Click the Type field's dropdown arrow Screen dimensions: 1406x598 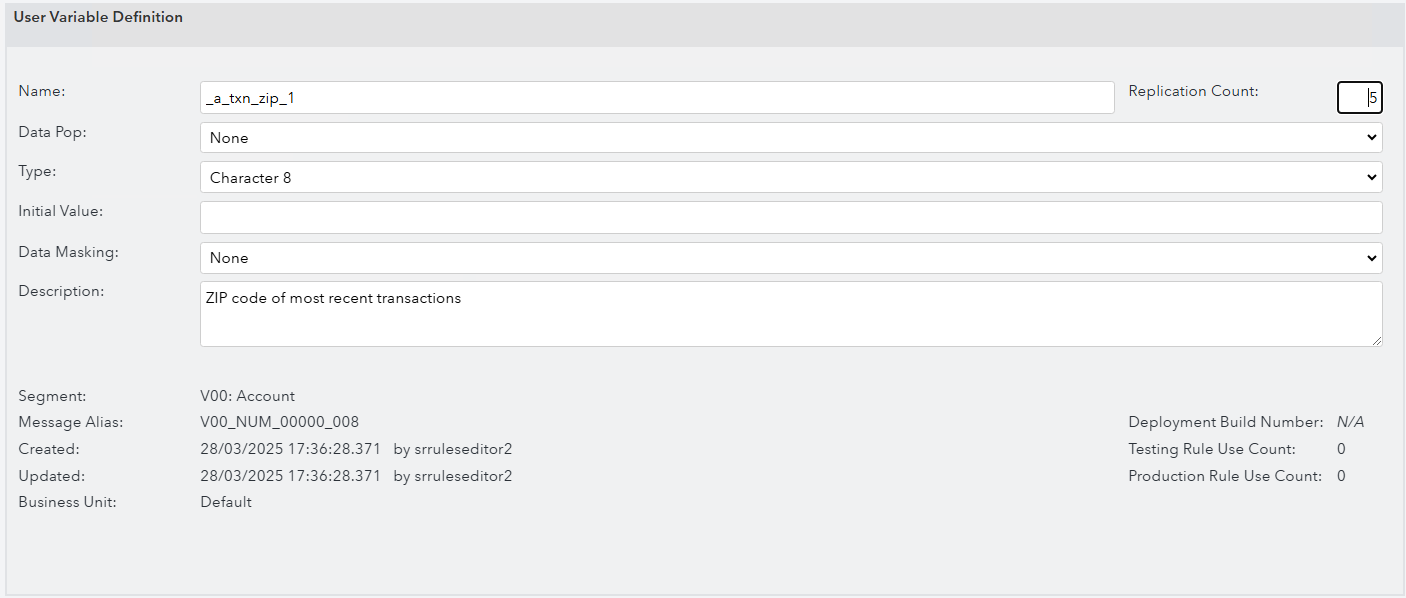pyautogui.click(x=1372, y=177)
